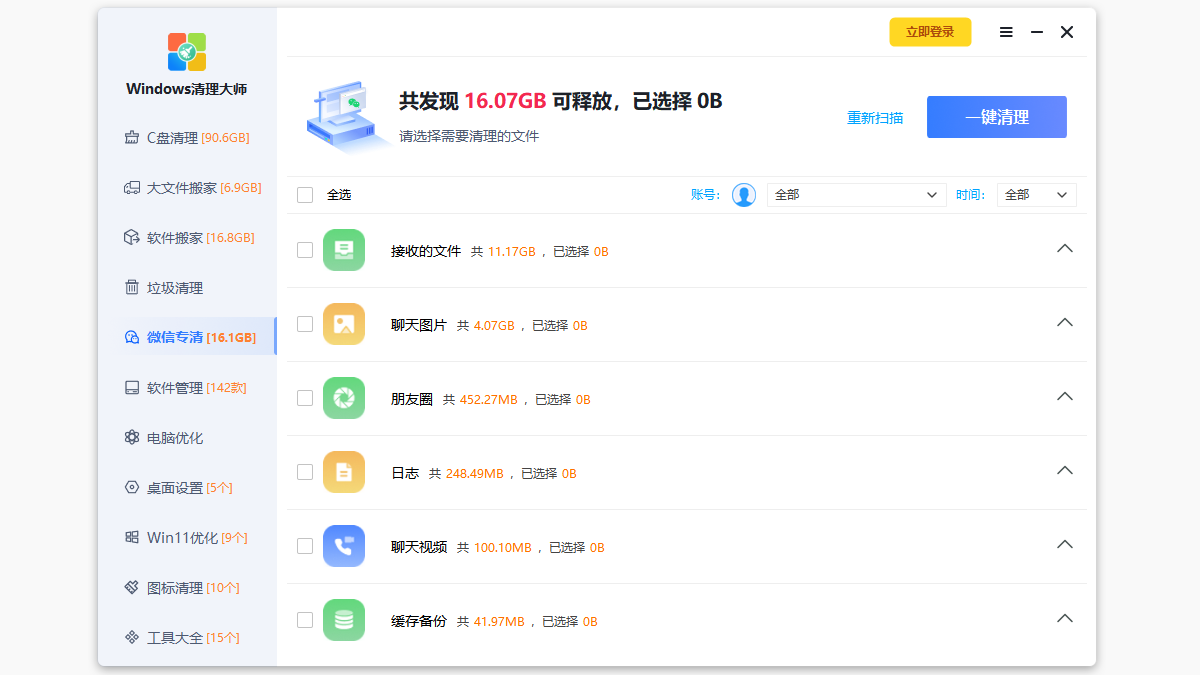This screenshot has width=1200, height=675.
Task: Click 请选择需要清理的文件 hint text
Action: click(469, 136)
